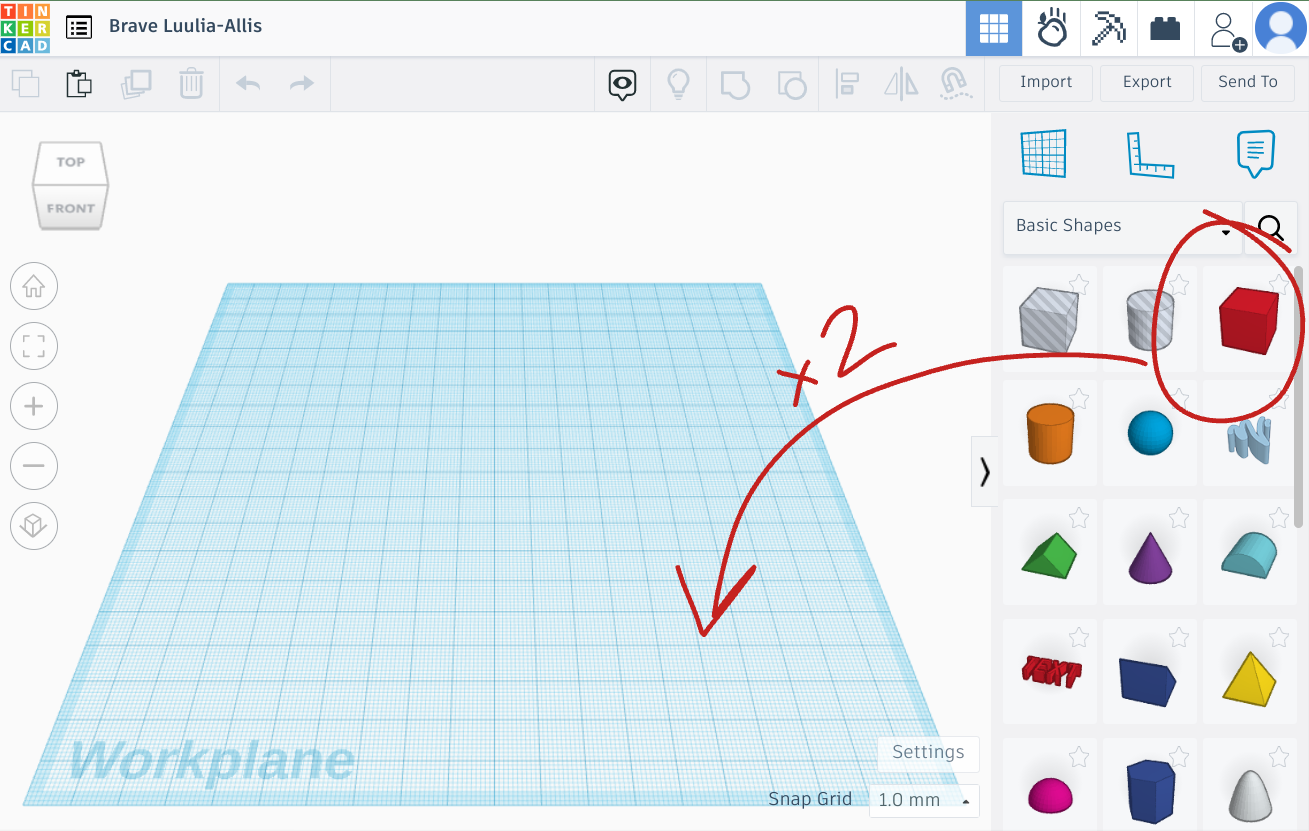Click the Cruise magnet tool

pyautogui.click(x=957, y=84)
